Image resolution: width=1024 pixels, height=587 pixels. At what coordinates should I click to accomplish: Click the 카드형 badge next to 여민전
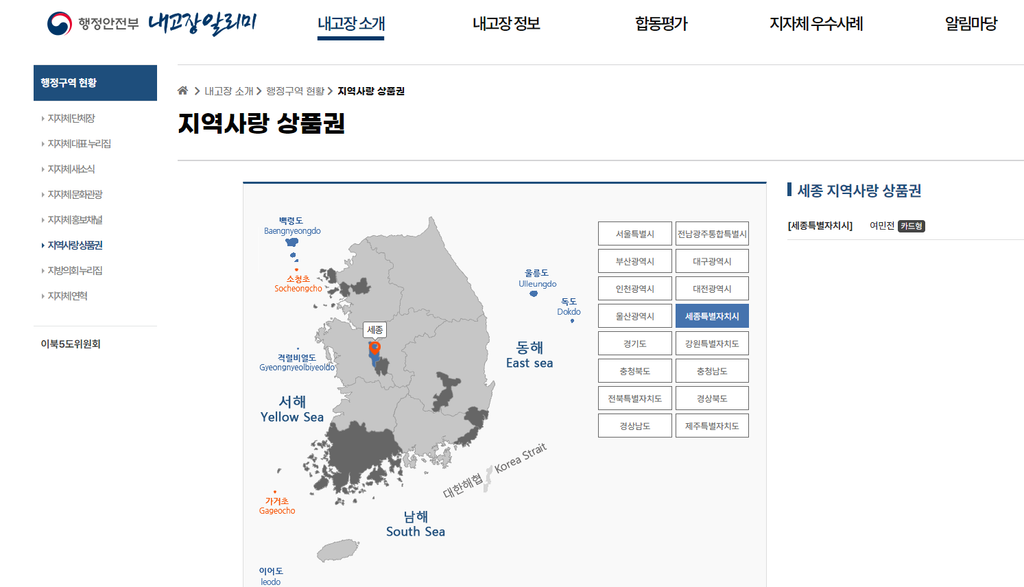(911, 226)
